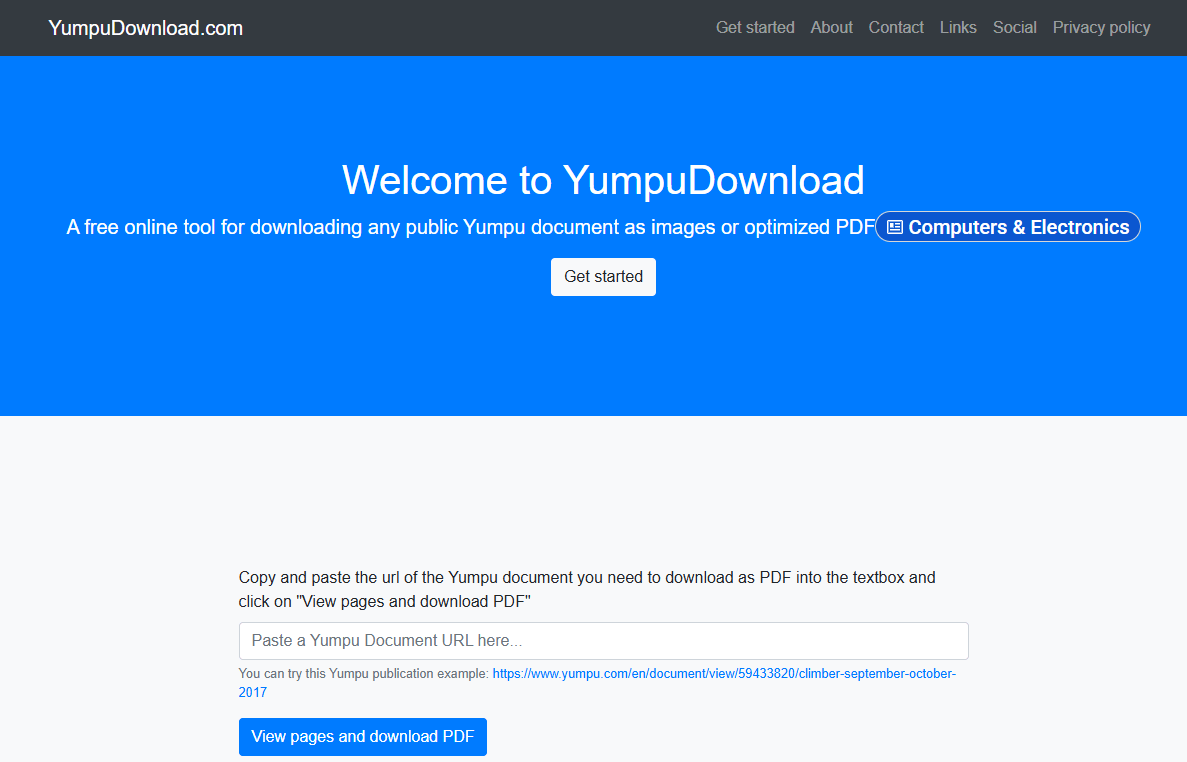
Task: Open the Get started nav link
Action: click(755, 28)
